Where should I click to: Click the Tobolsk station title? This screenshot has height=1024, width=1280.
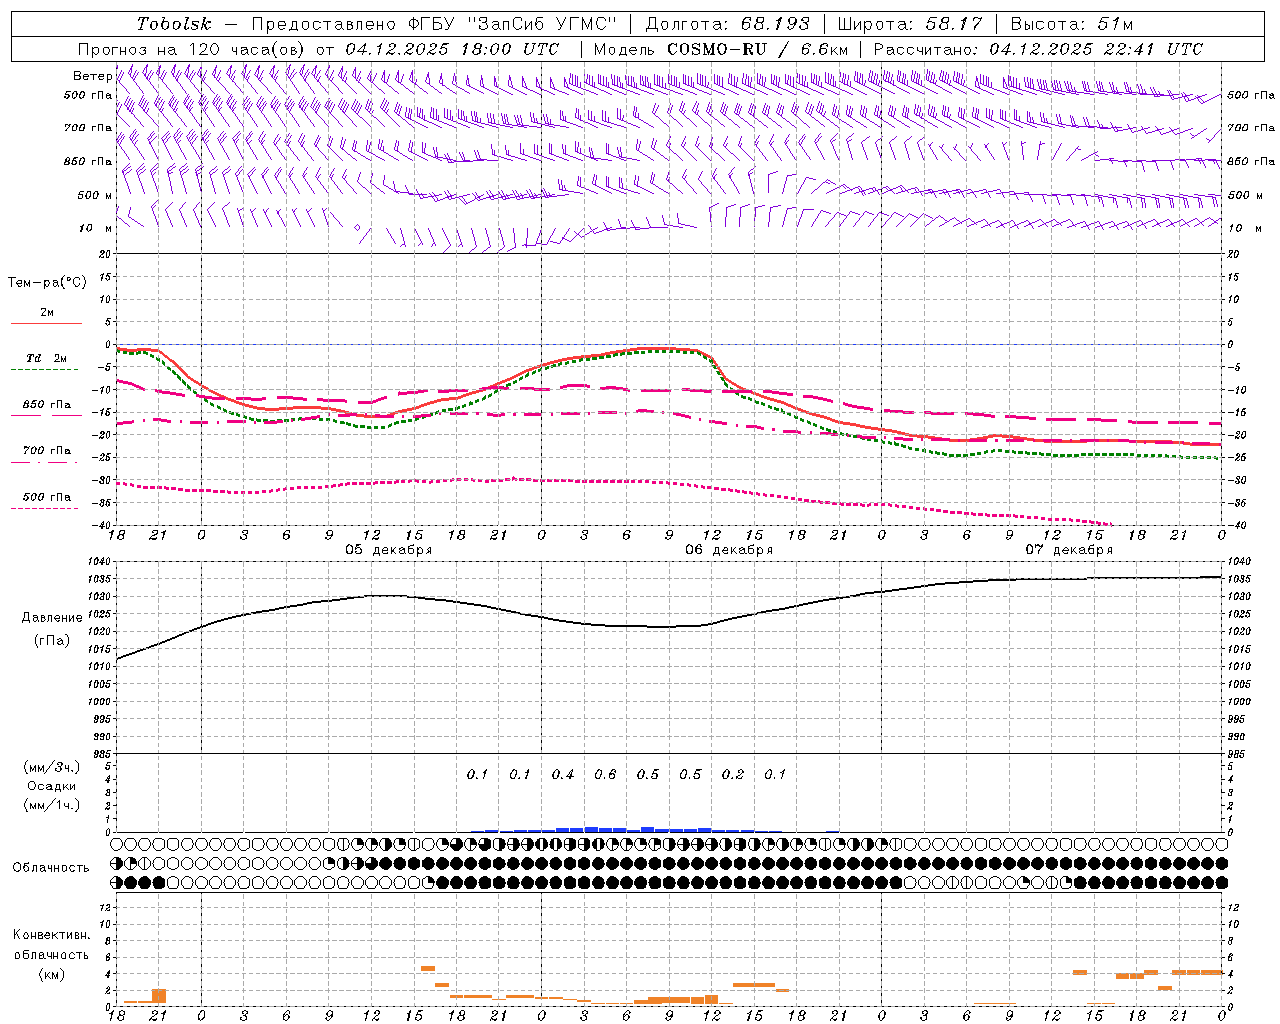tap(174, 24)
